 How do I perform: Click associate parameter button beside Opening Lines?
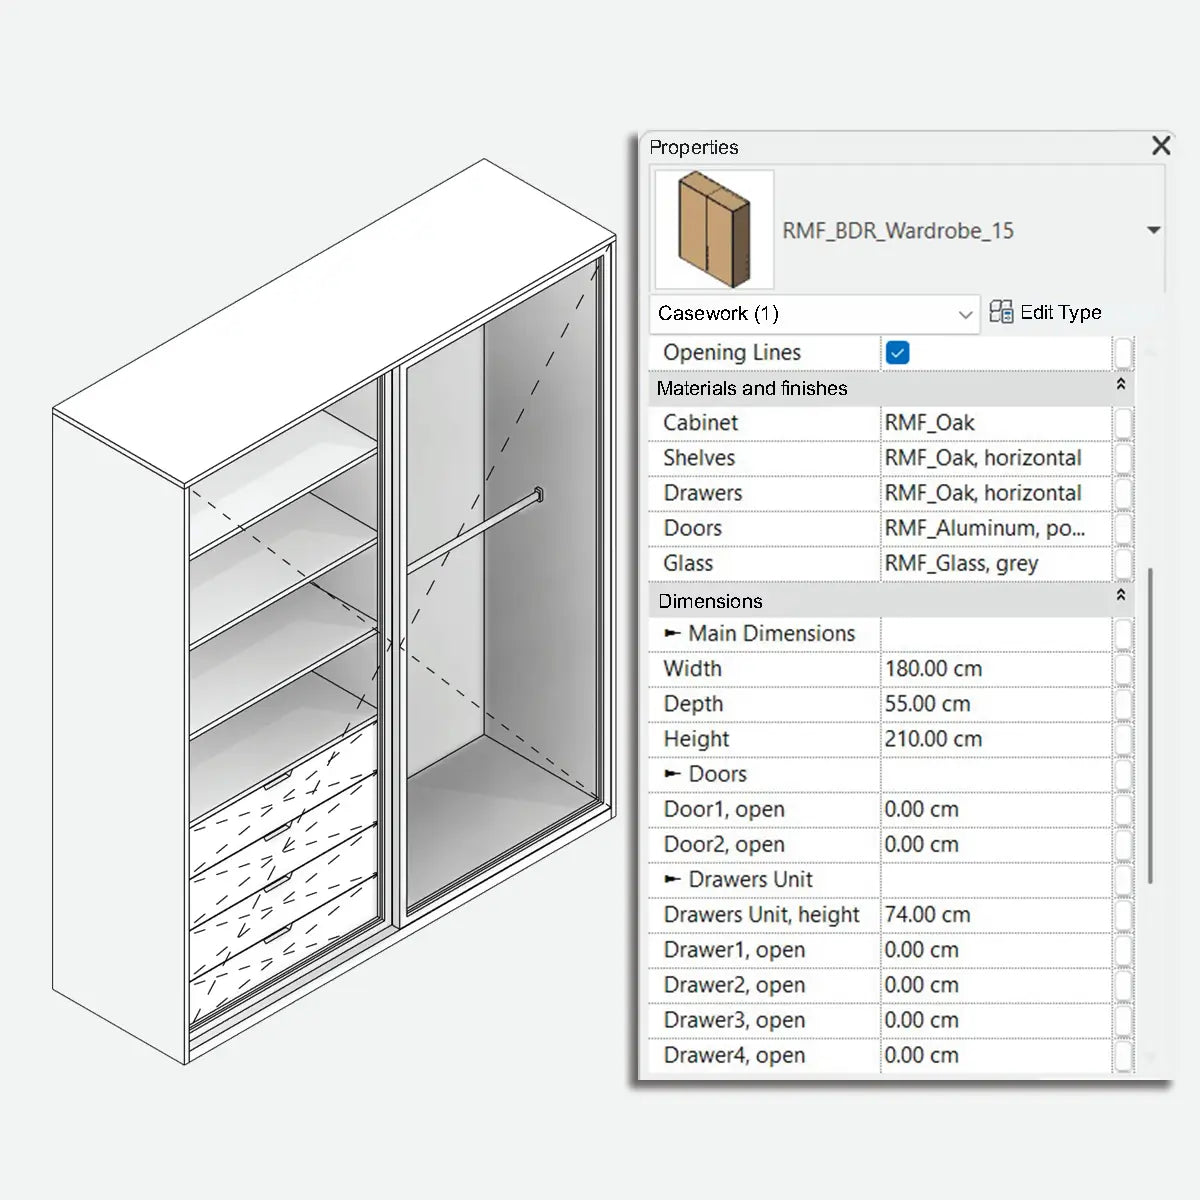coord(1124,352)
